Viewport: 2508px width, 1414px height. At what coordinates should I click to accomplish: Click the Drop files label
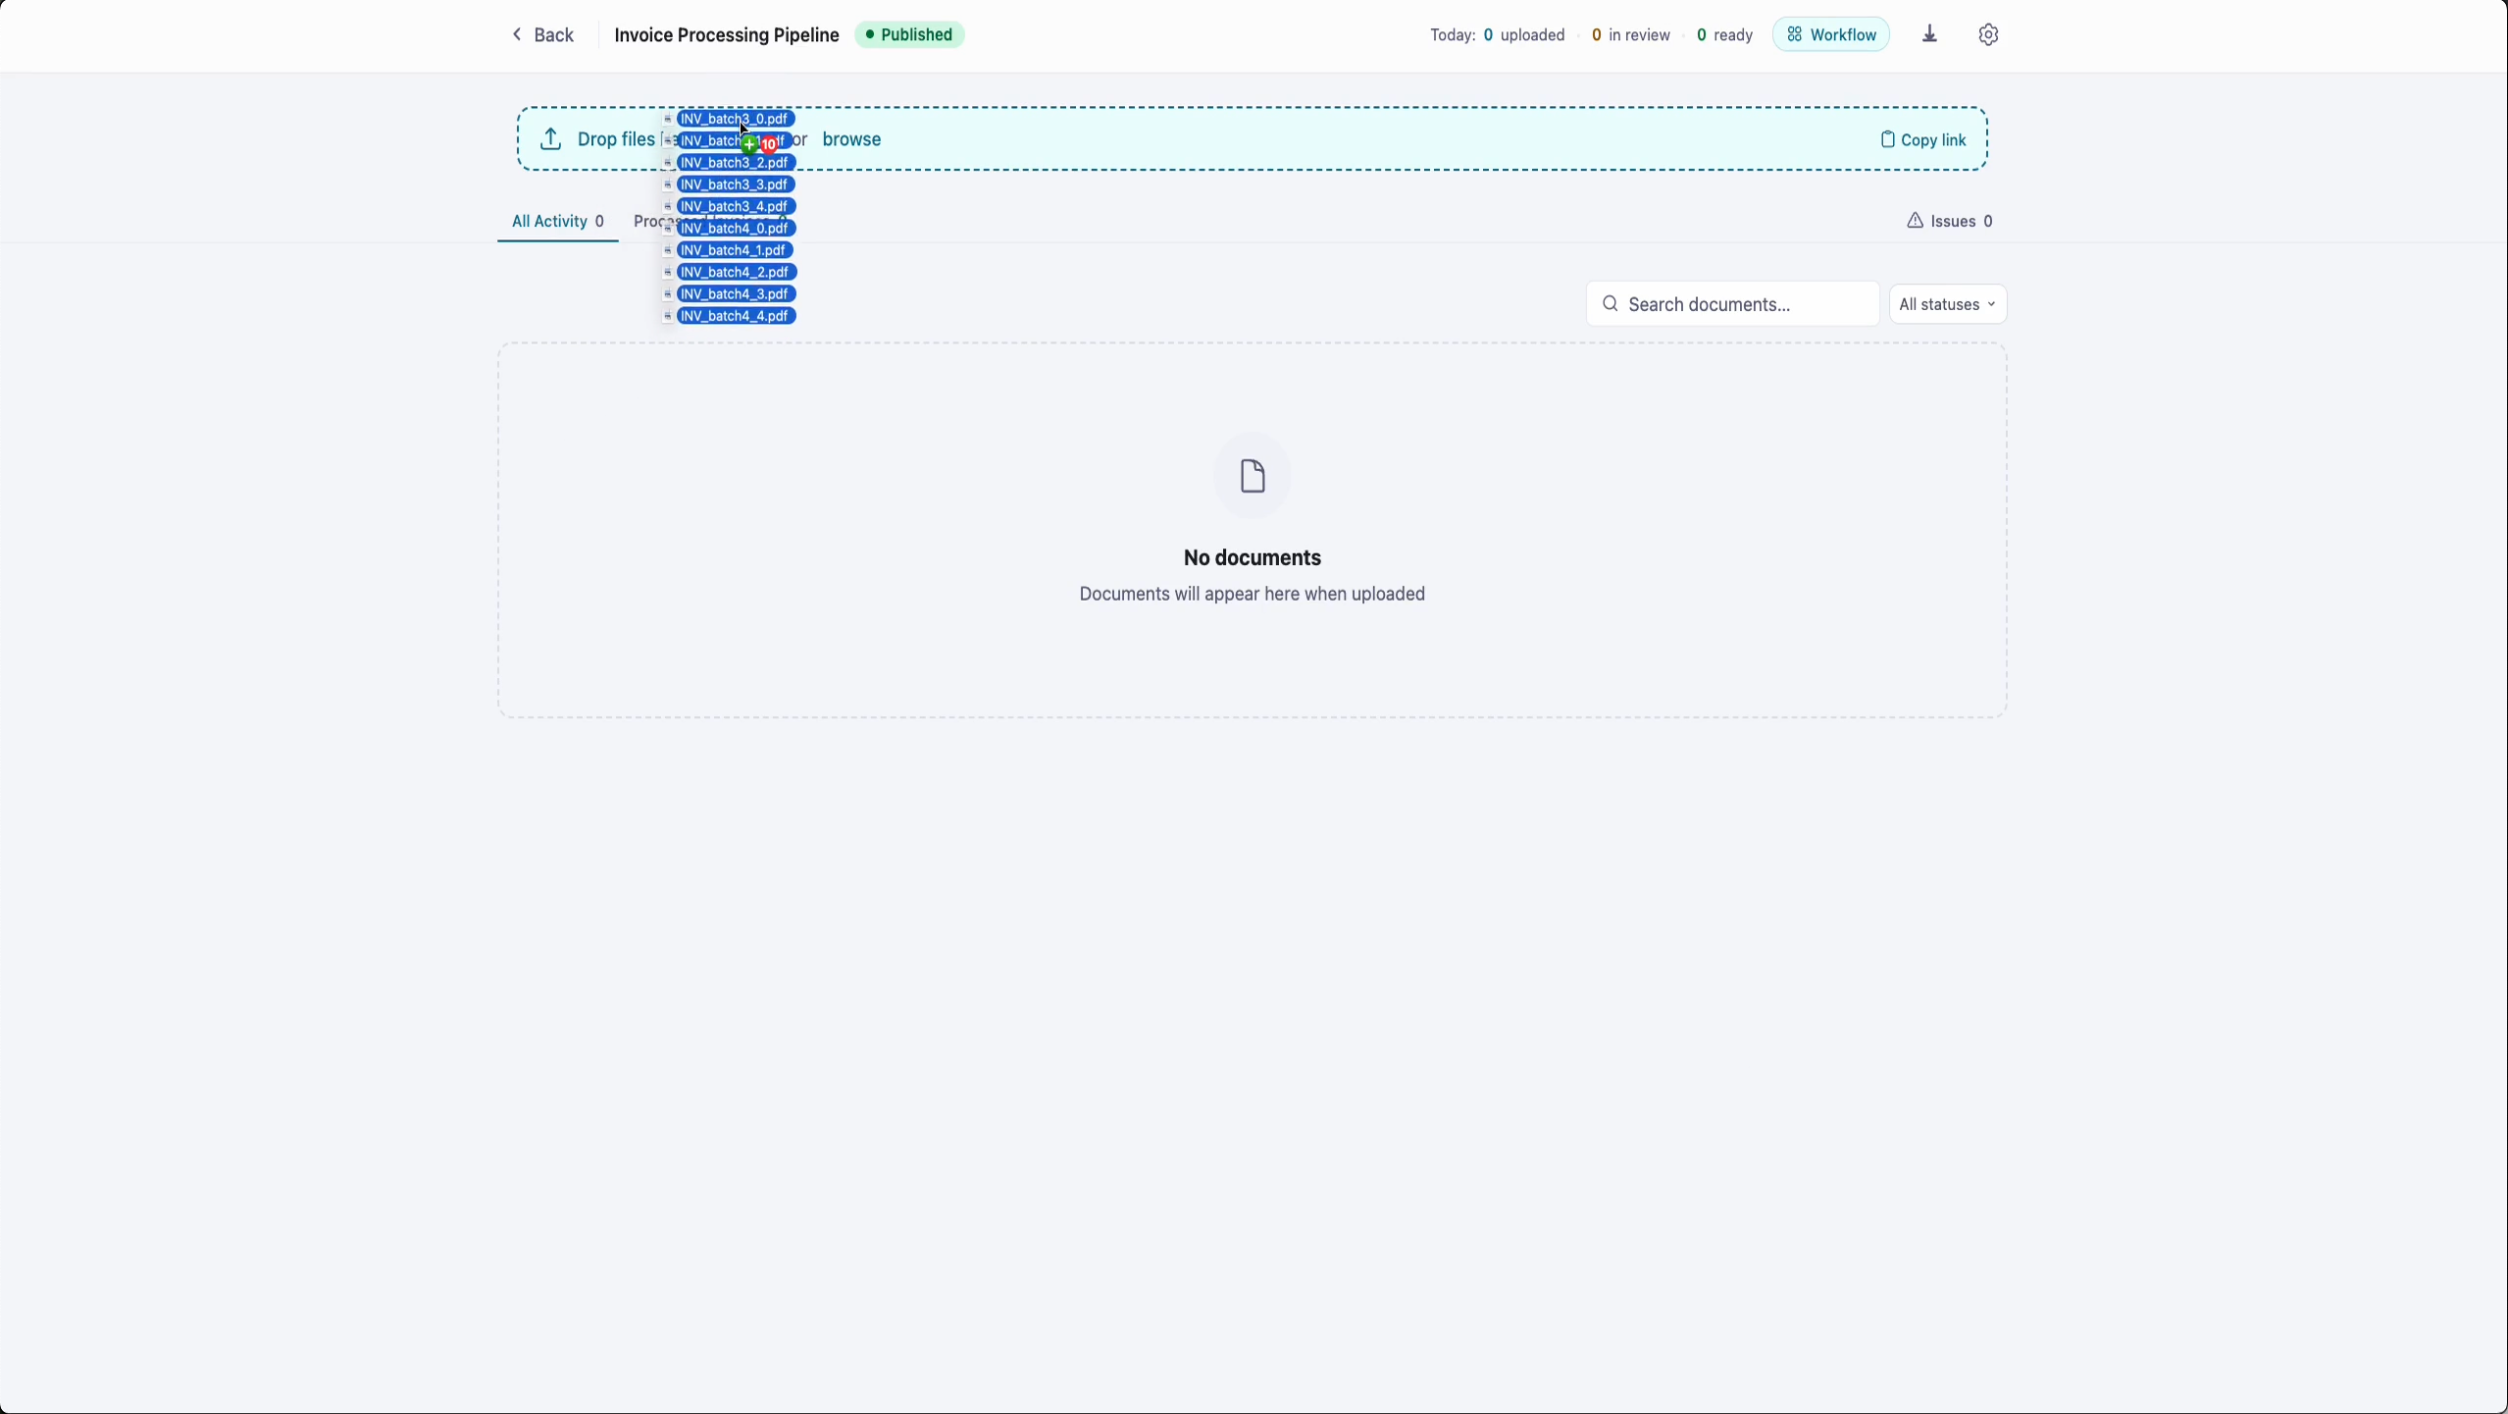pyautogui.click(x=616, y=139)
